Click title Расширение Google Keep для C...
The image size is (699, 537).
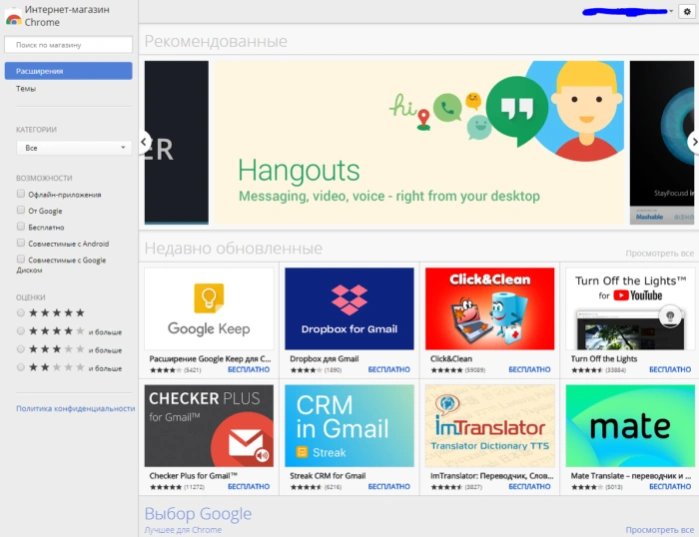210,359
